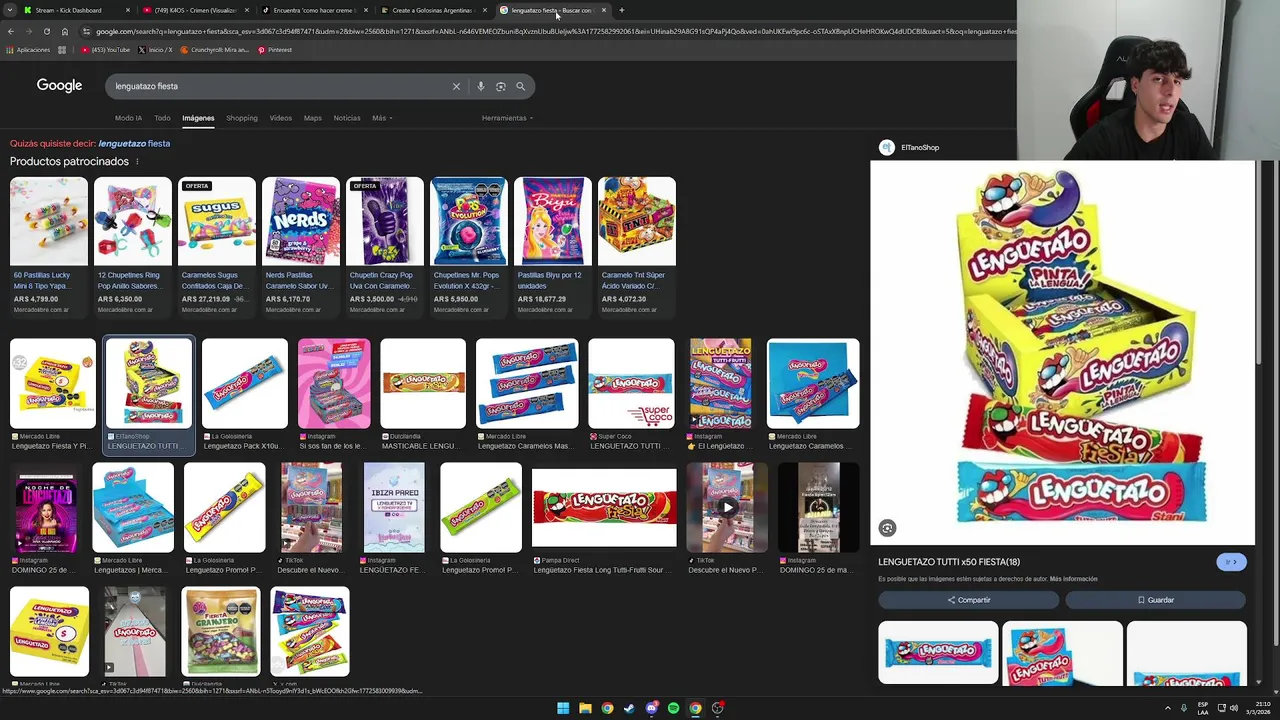Select the Todo search tab
Screen dimensions: 1280x720
pyautogui.click(x=162, y=118)
